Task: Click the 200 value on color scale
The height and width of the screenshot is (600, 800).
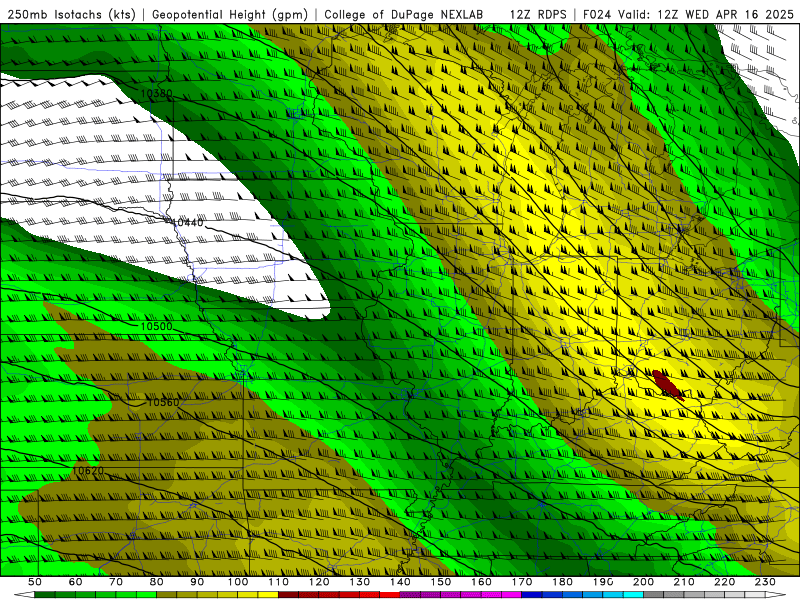Action: coord(643,582)
